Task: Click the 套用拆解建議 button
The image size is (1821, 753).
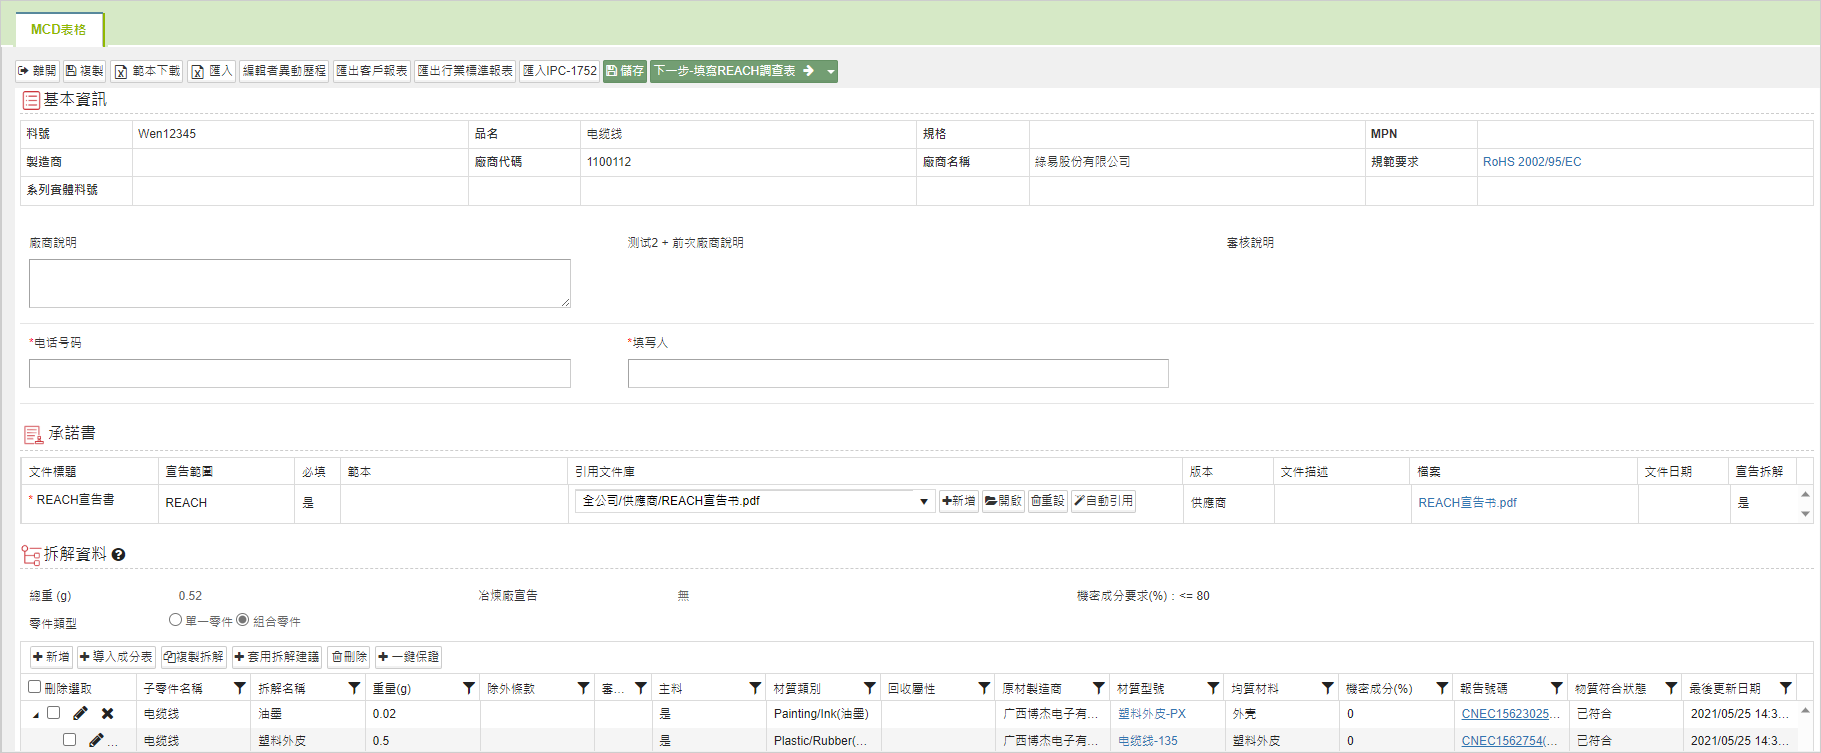Action: click(x=277, y=657)
